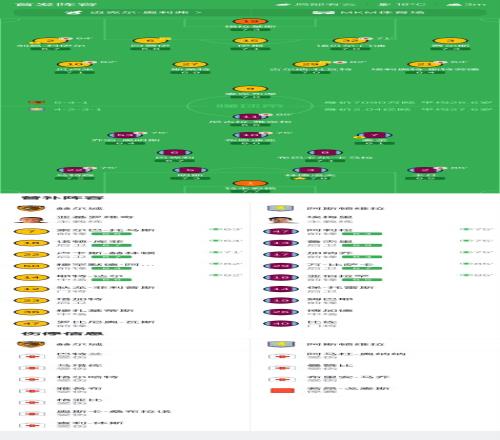
Task: Click the red card icon in Villa absences
Action: (282, 390)
